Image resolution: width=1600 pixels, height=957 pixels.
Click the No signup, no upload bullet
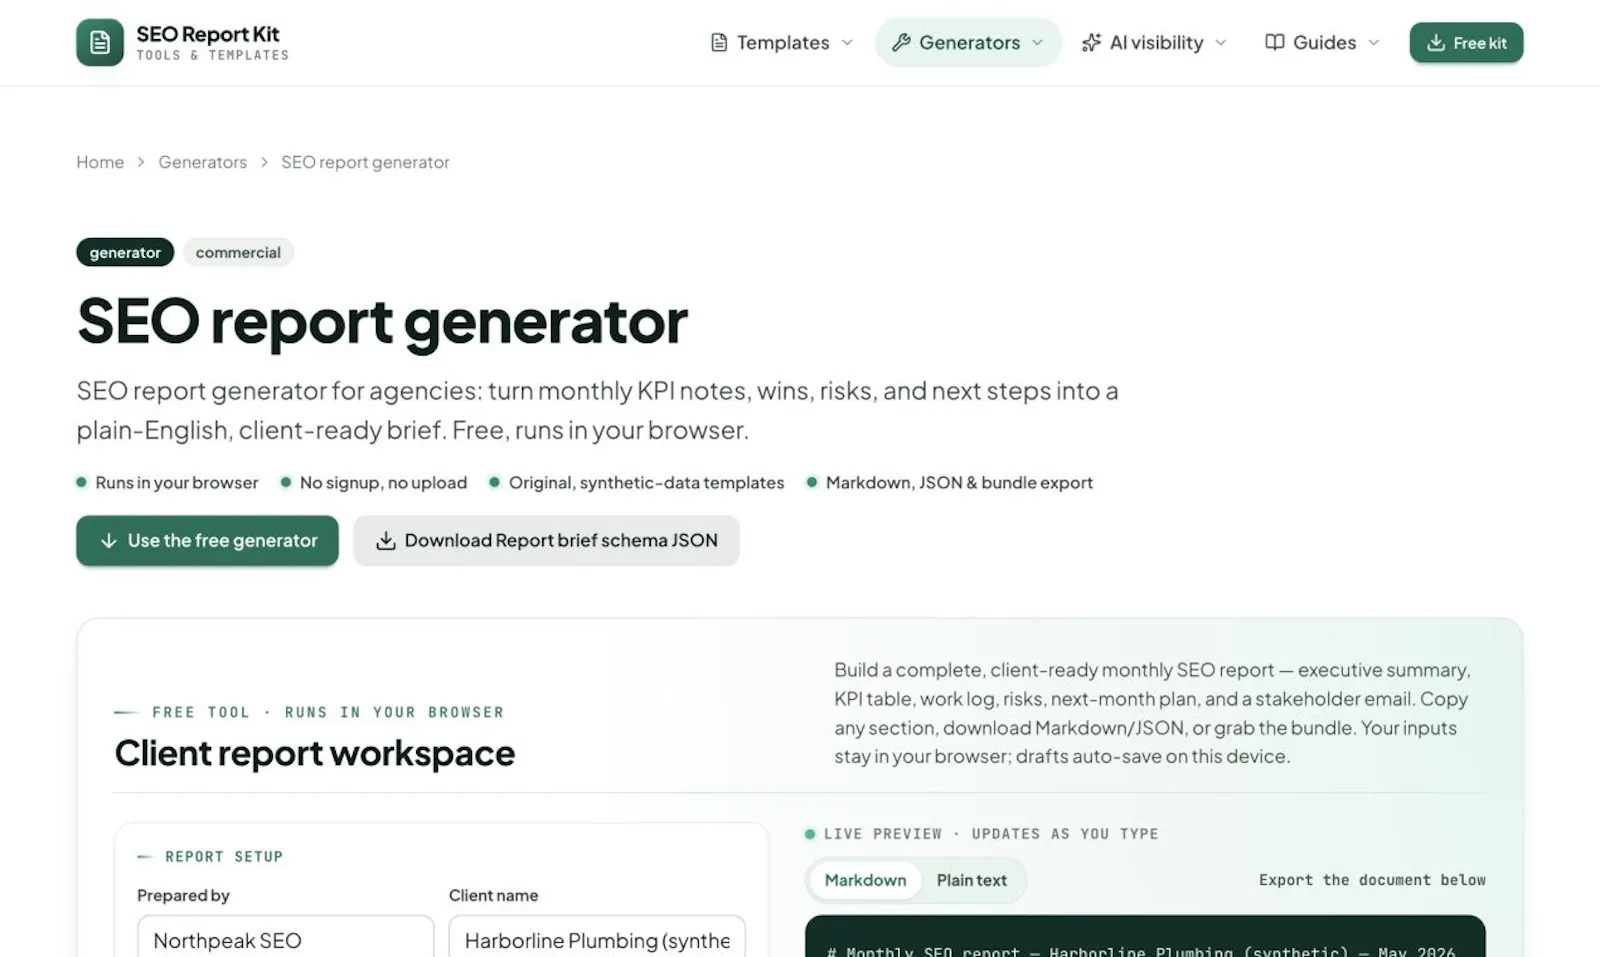pyautogui.click(x=374, y=483)
